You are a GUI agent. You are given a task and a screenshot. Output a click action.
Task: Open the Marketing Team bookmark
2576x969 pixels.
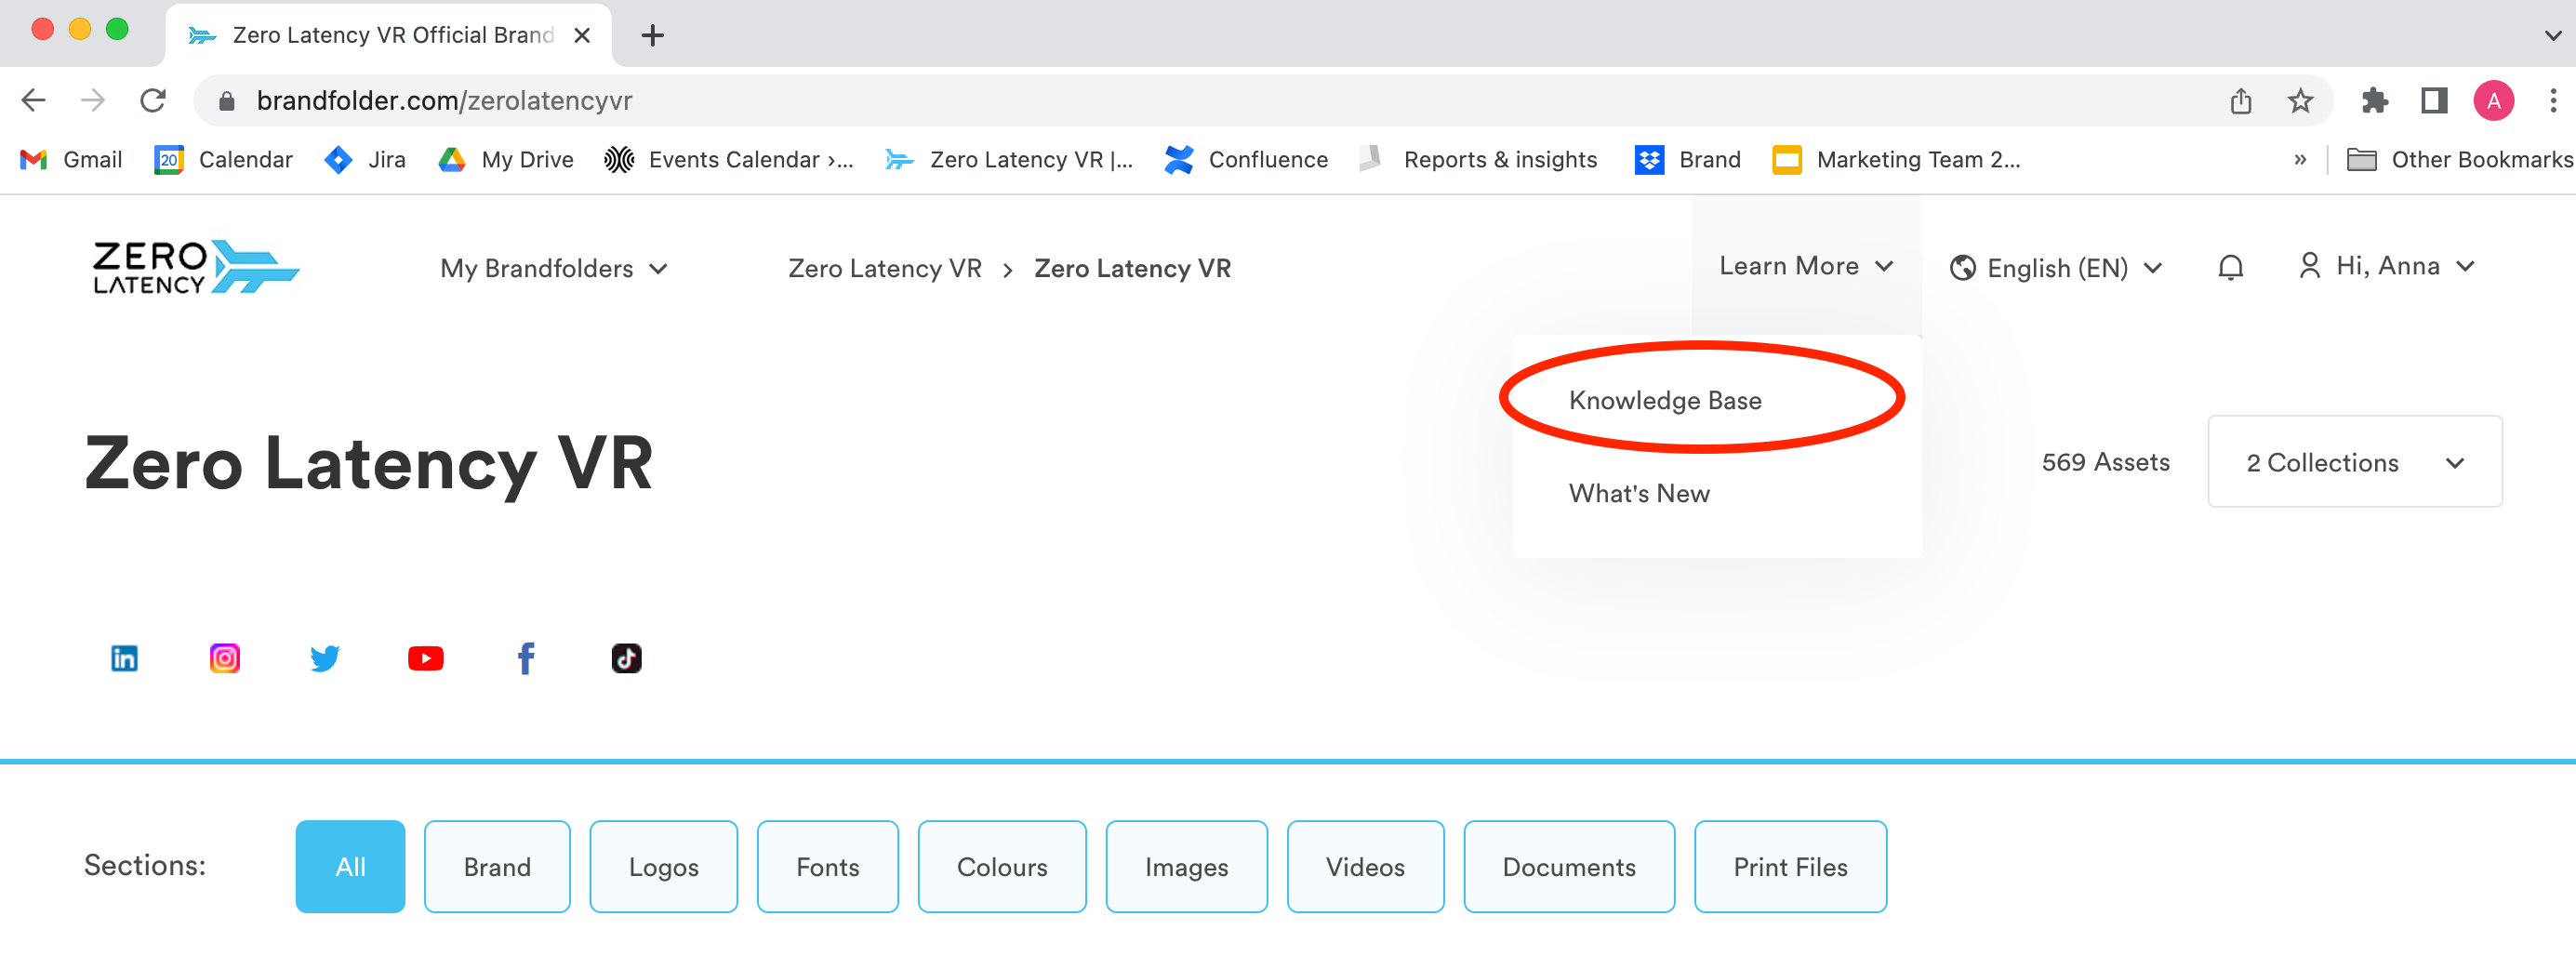1896,160
